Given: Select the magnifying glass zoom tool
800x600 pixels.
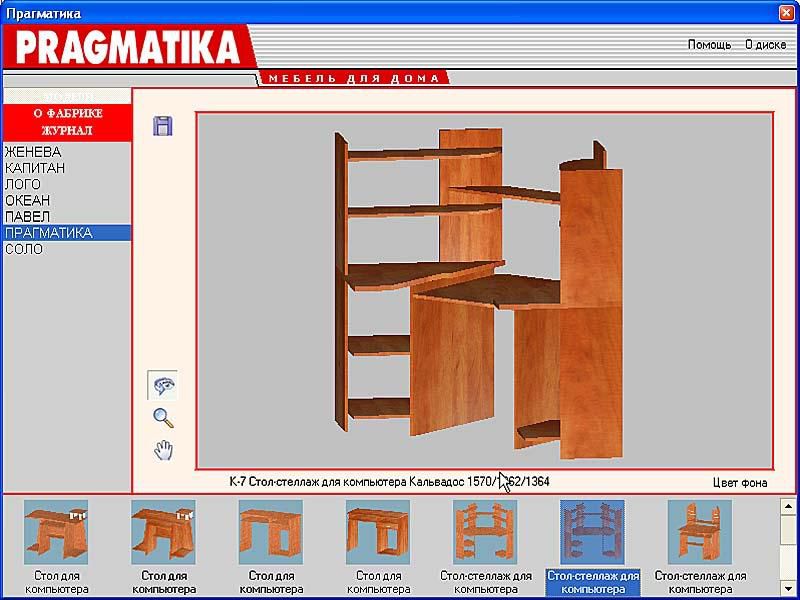Looking at the screenshot, I should click(163, 418).
